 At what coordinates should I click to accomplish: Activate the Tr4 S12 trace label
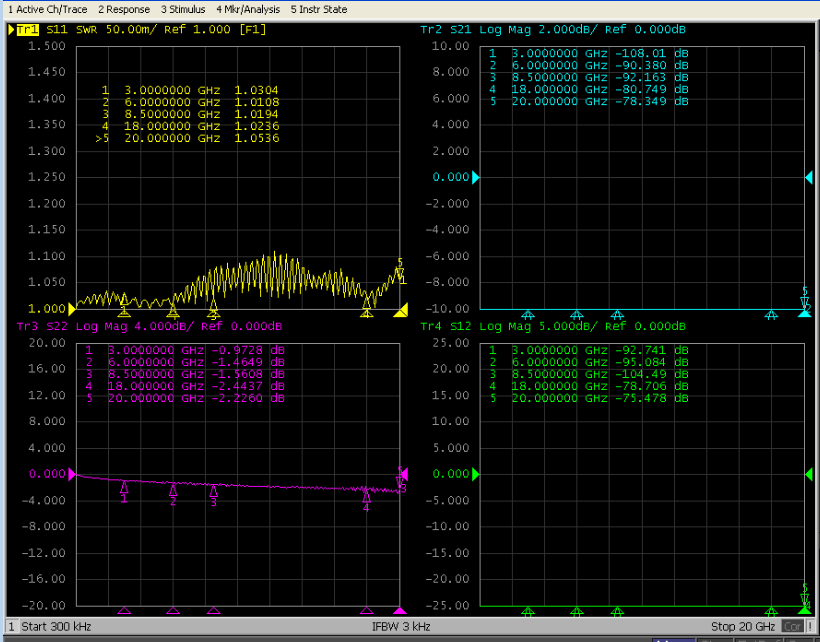(430, 327)
